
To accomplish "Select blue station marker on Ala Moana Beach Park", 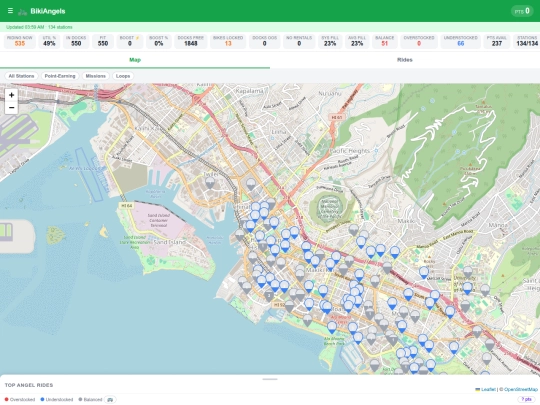I will pyautogui.click(x=332, y=328).
